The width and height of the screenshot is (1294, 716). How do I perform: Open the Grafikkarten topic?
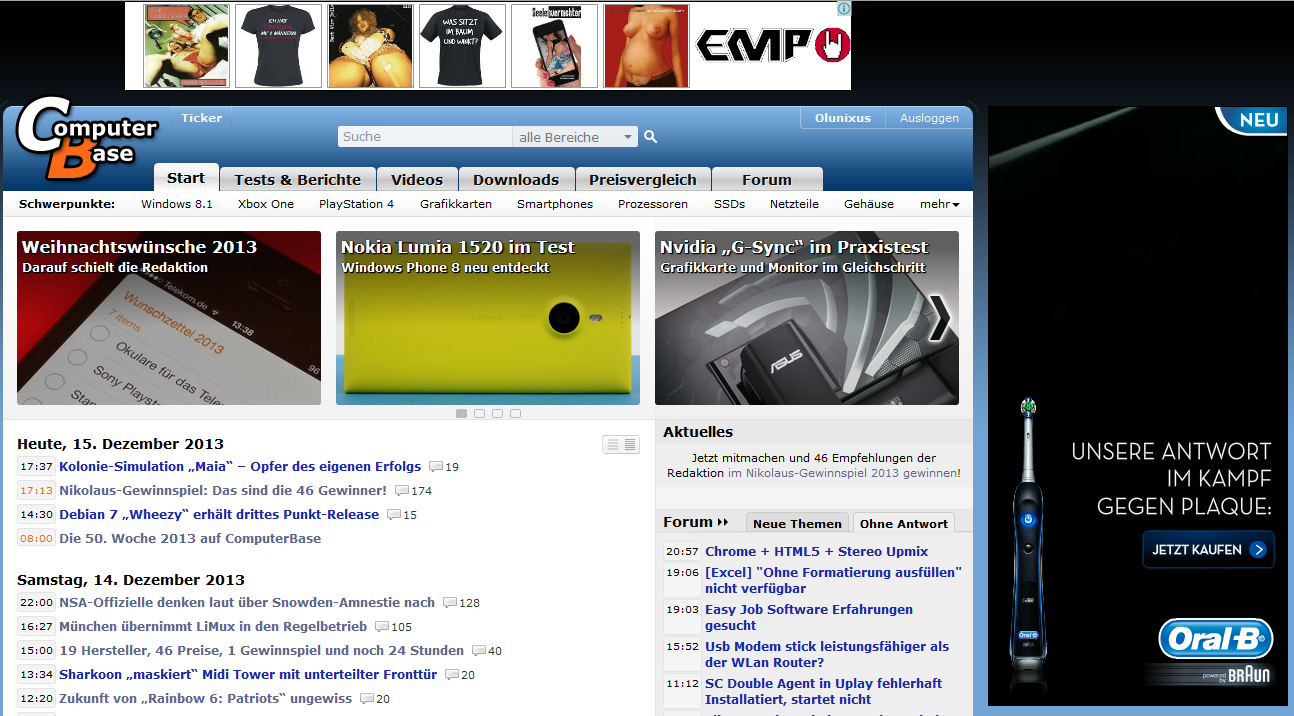[456, 204]
